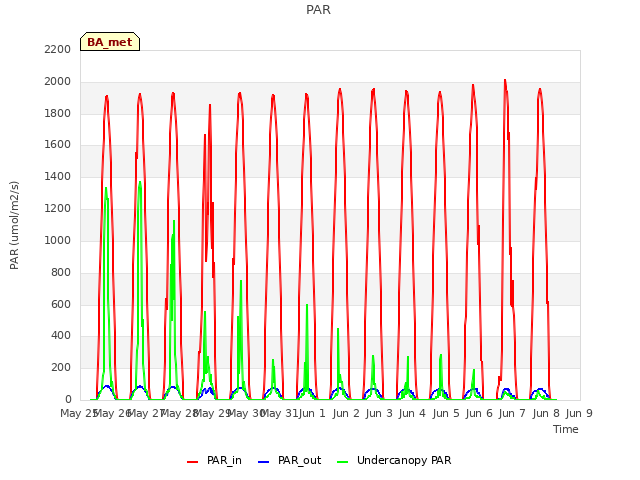
Task: Click the 800 y-axis tick label
Action: click(61, 272)
